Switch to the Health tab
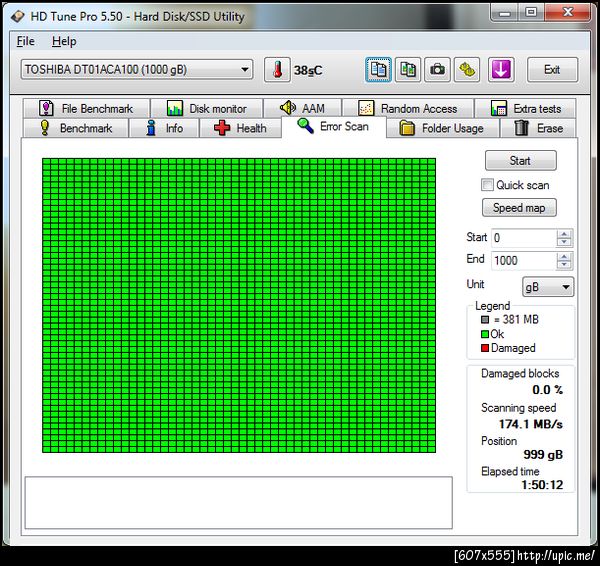Image resolution: width=600 pixels, height=566 pixels. (240, 128)
